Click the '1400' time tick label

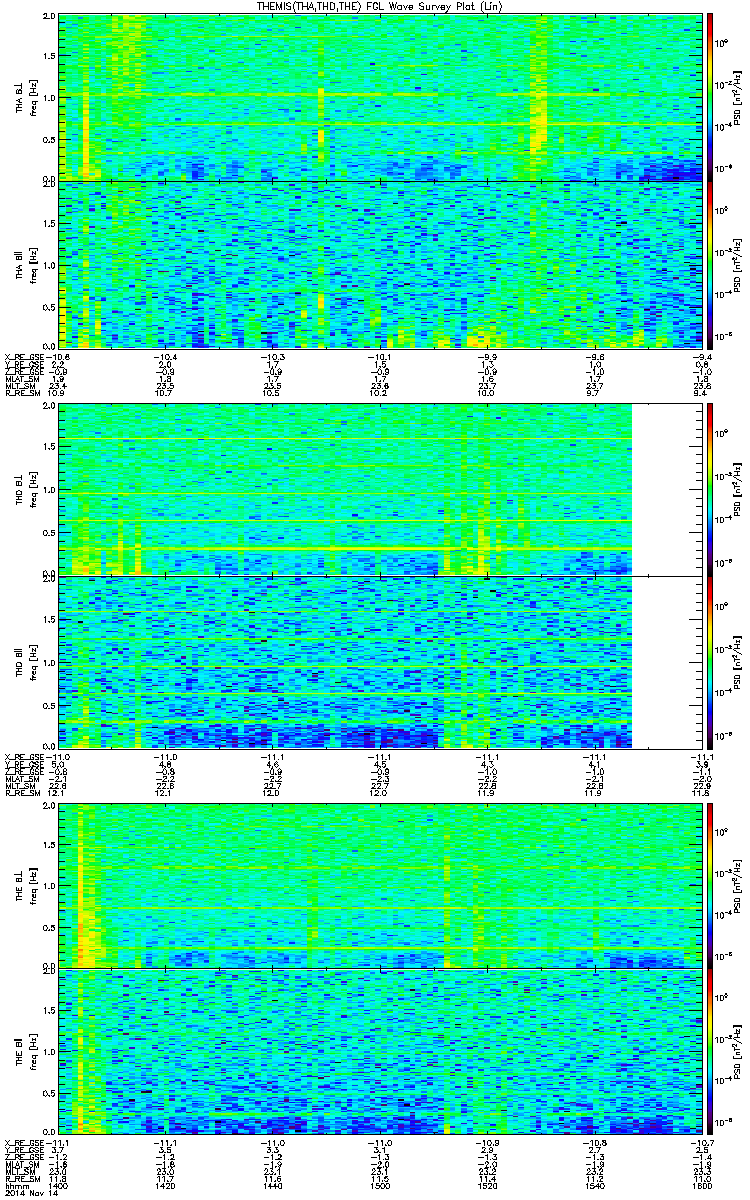tap(59, 1185)
